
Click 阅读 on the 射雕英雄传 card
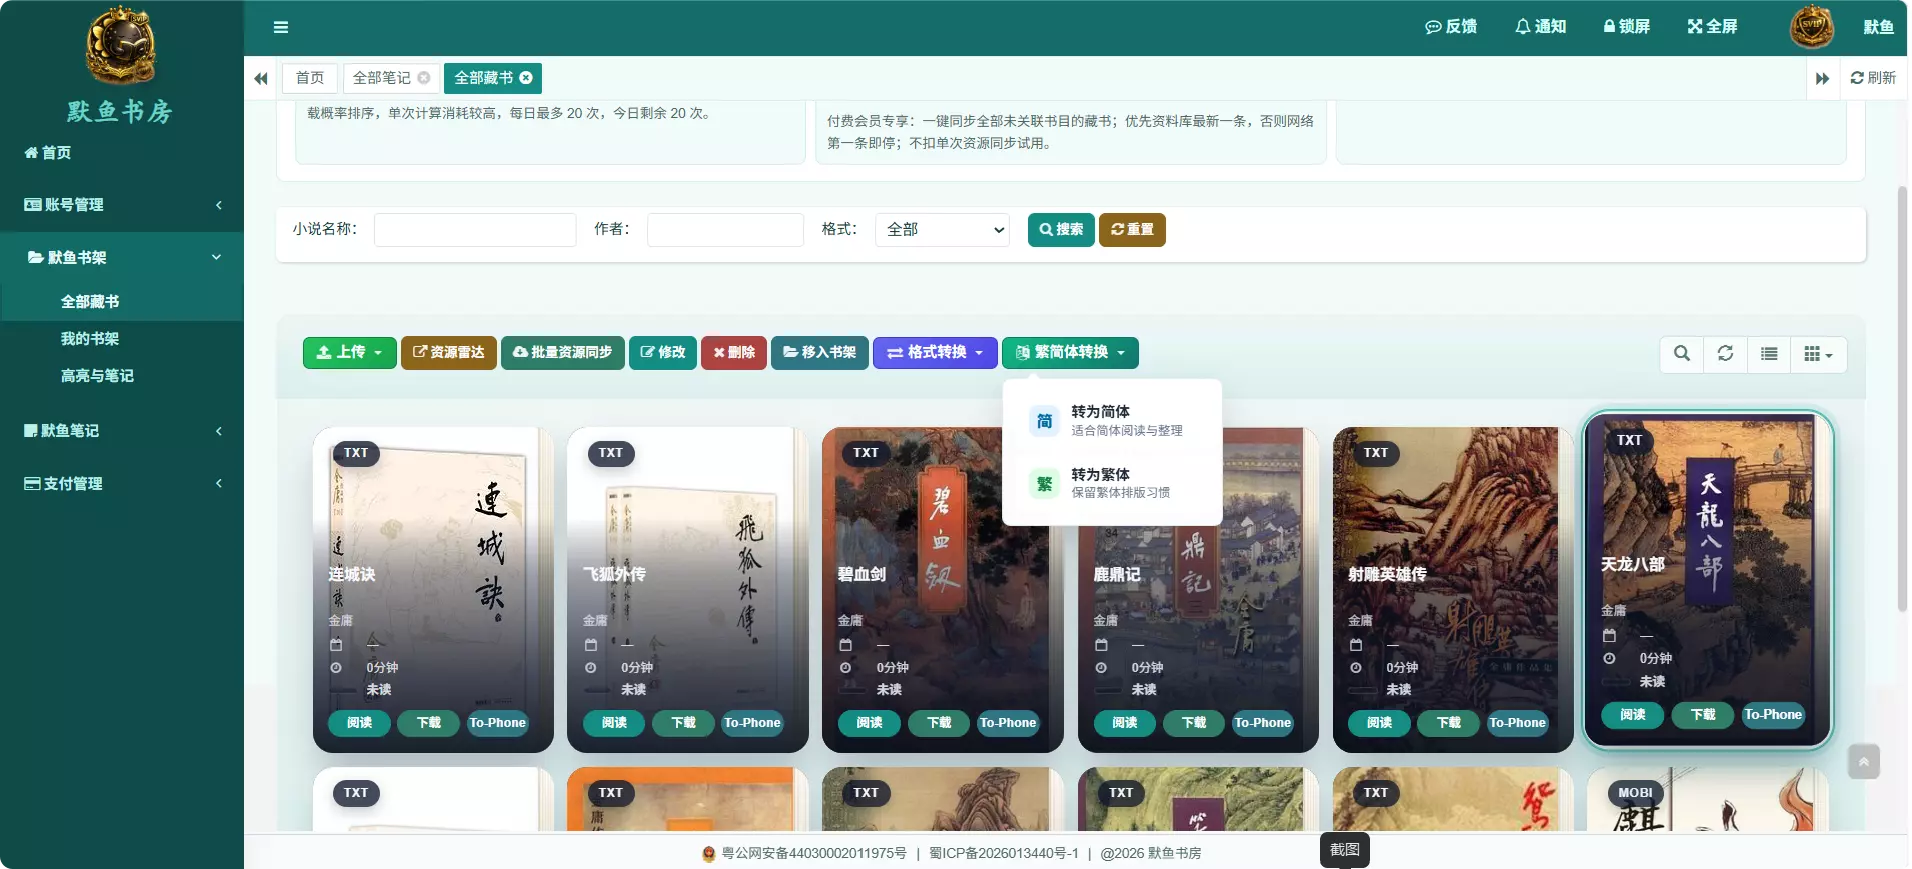pos(1380,723)
